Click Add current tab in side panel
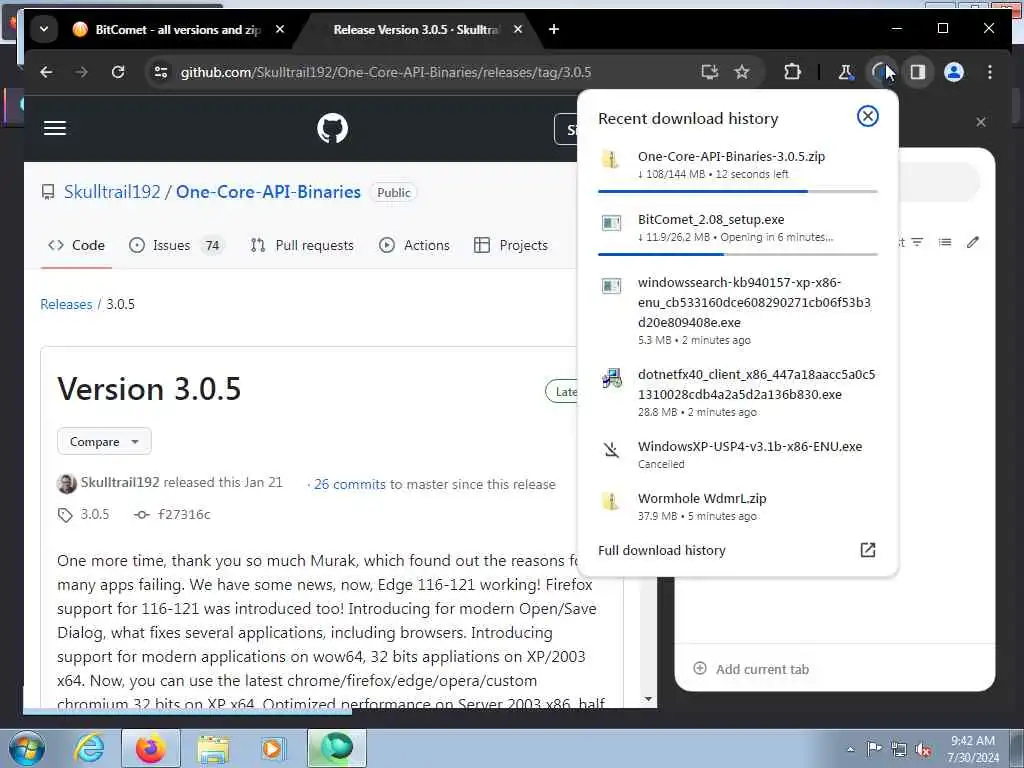This screenshot has width=1024, height=768. 751,669
